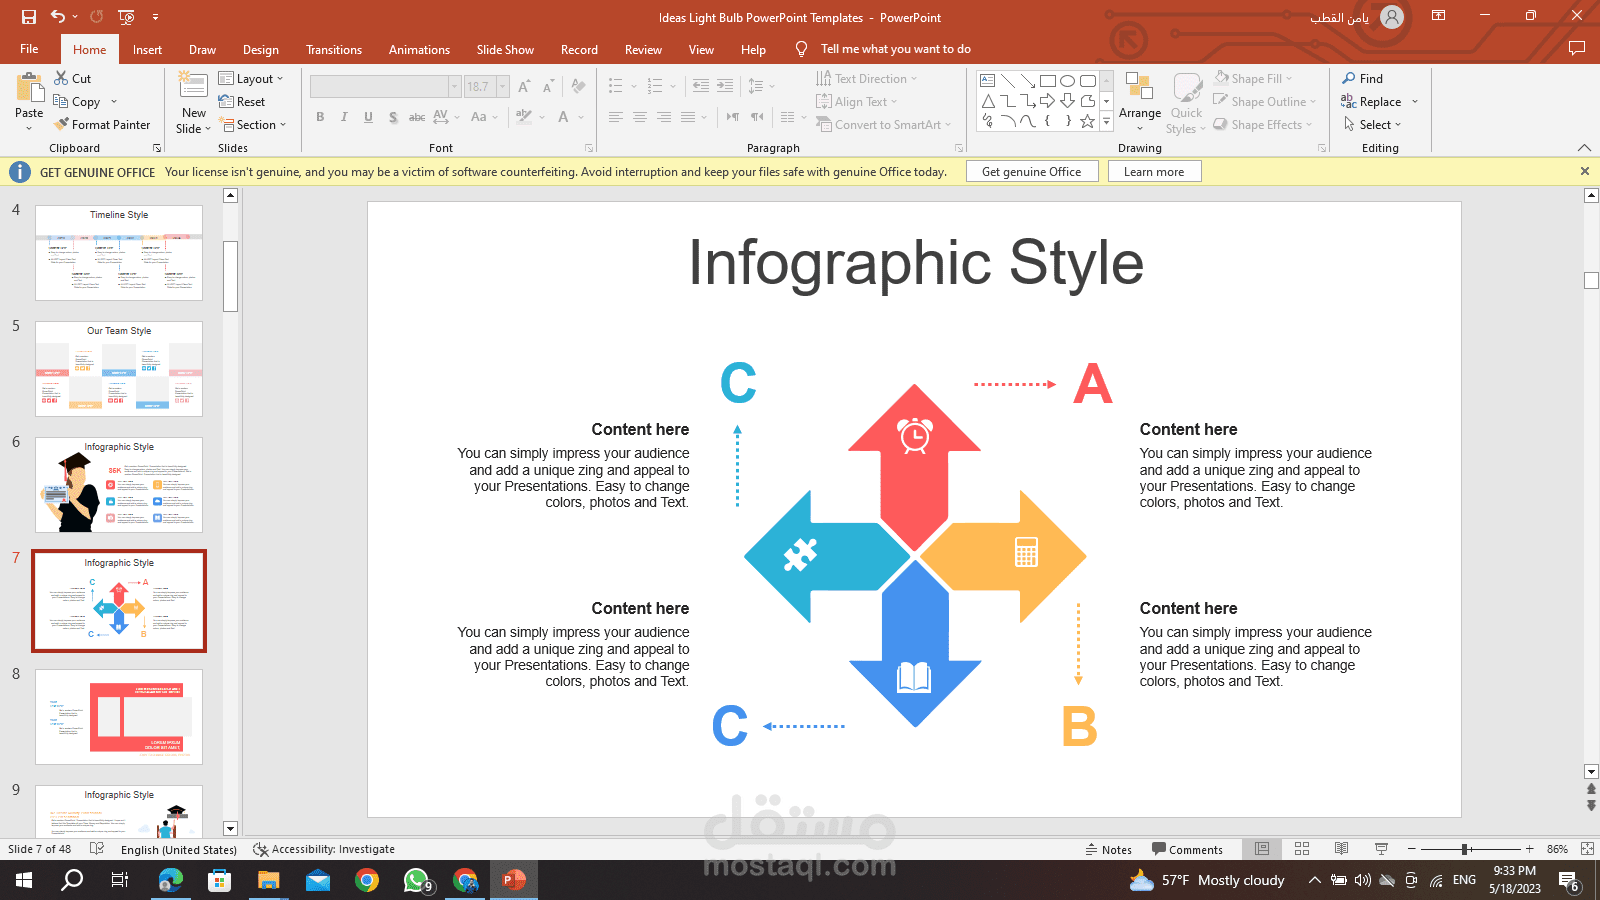Switch to the Design tab
Image resolution: width=1600 pixels, height=900 pixels.
[x=260, y=49]
